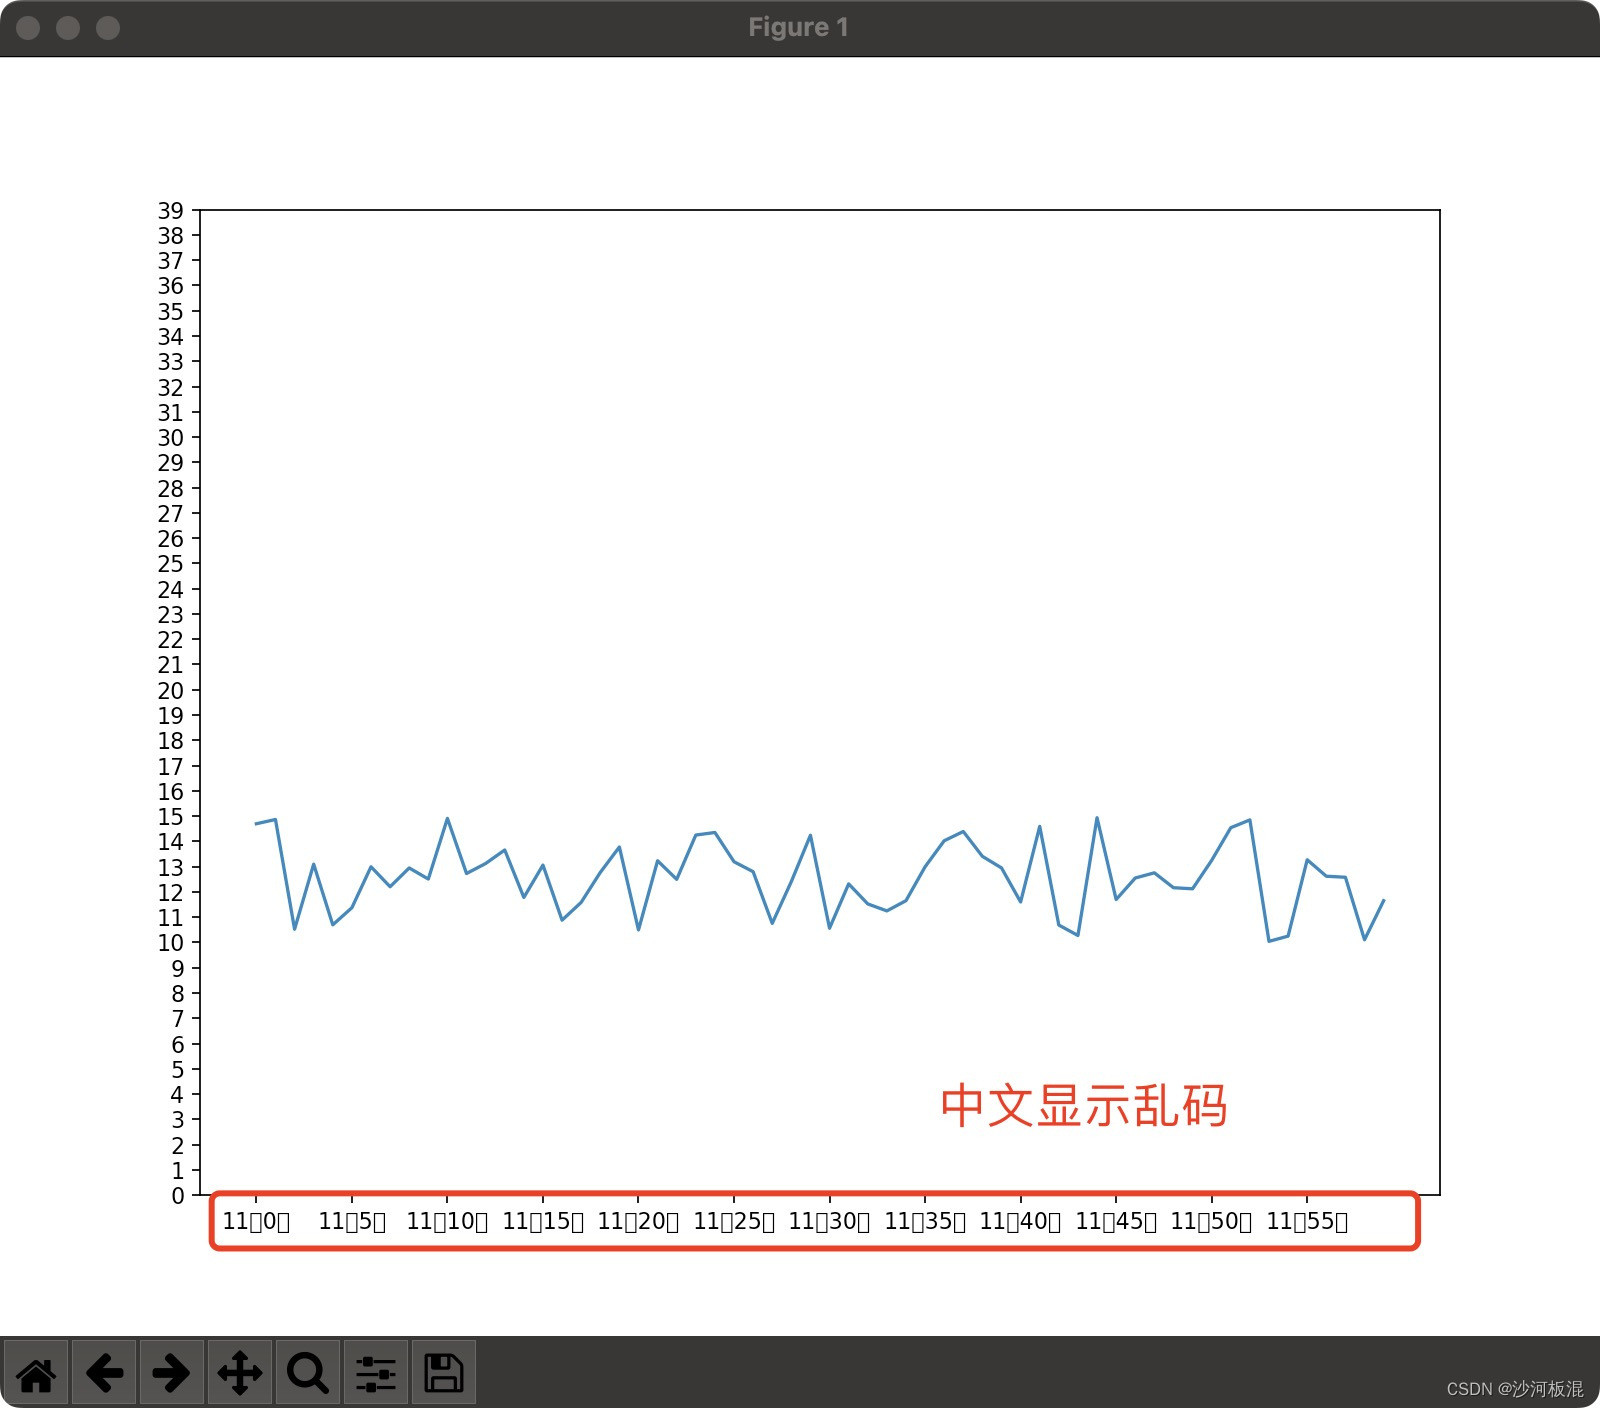The height and width of the screenshot is (1408, 1600).
Task: Click the Figure 1 title bar
Action: (798, 27)
